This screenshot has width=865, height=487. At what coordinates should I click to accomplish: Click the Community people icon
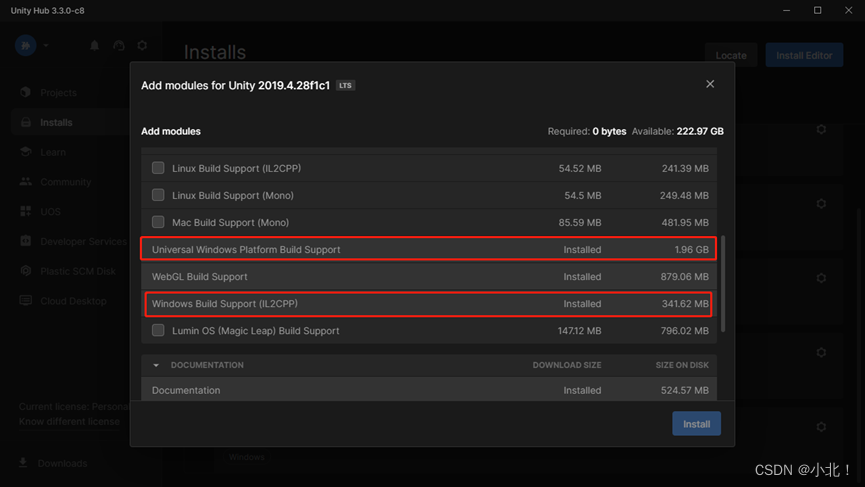(25, 181)
